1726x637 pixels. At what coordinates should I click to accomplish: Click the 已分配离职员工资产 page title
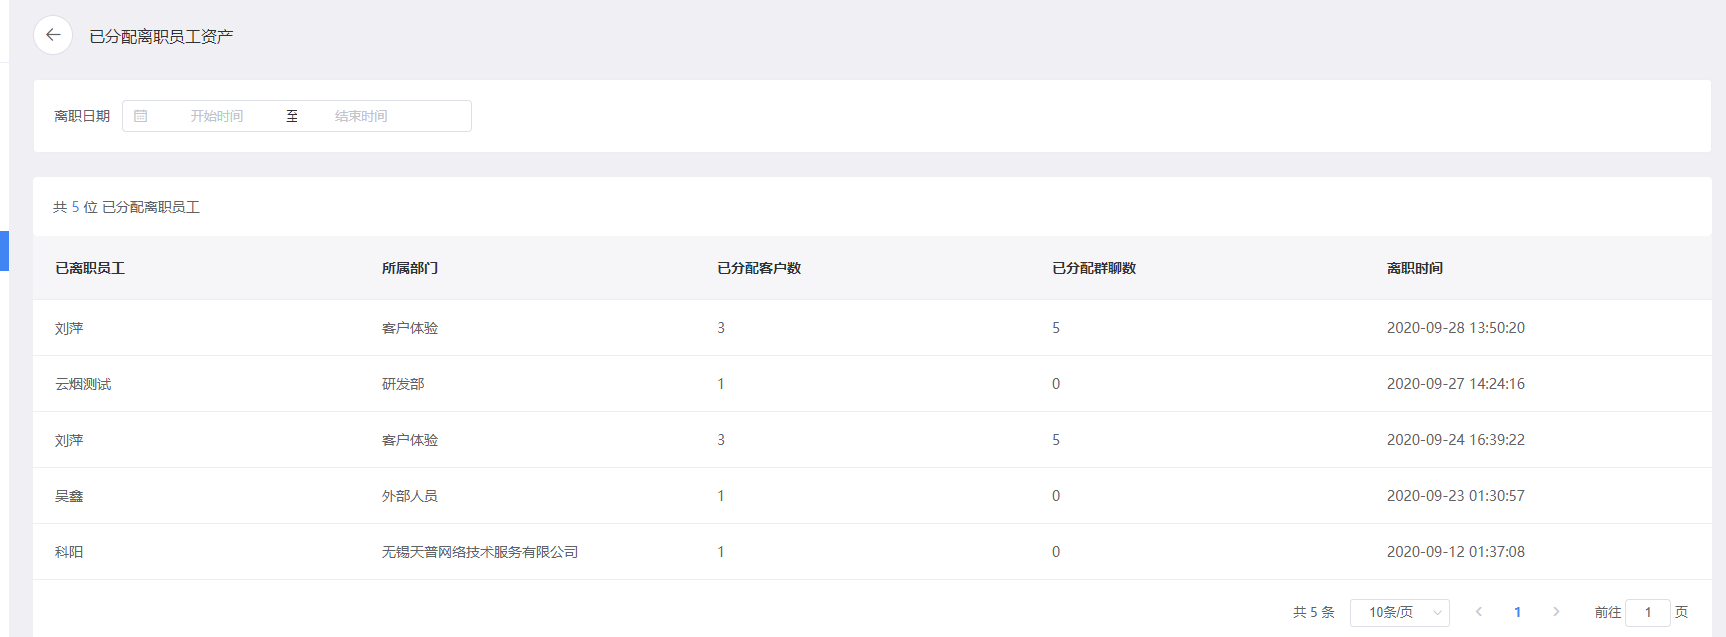click(x=161, y=36)
